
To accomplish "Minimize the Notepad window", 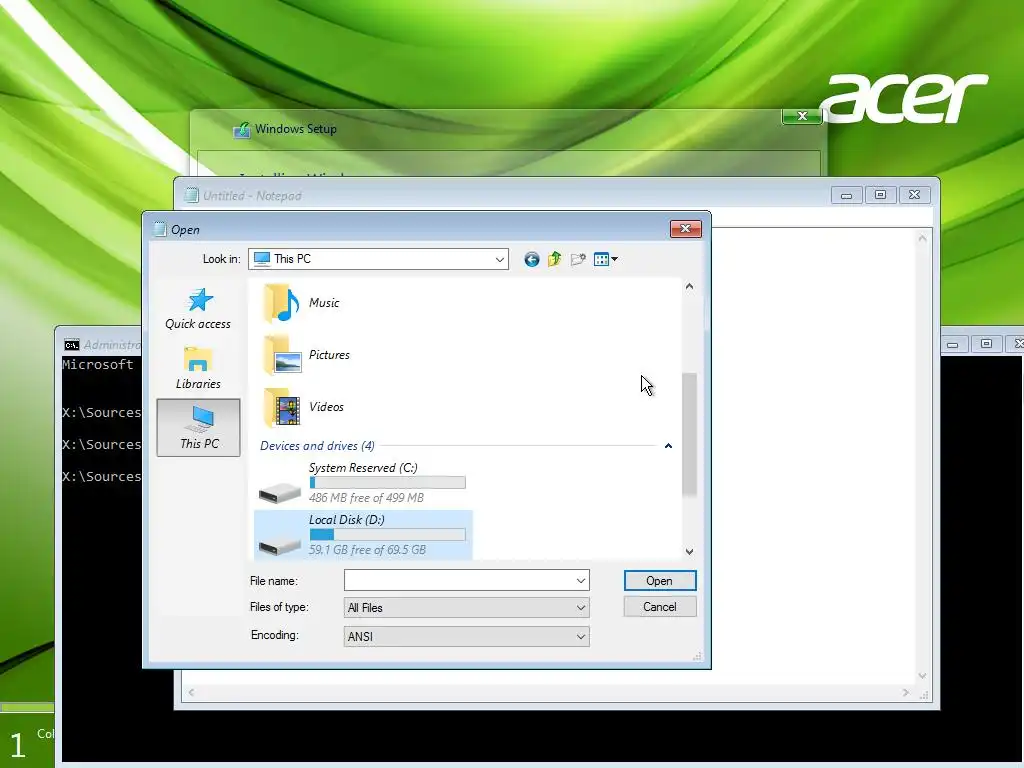I will pos(846,195).
